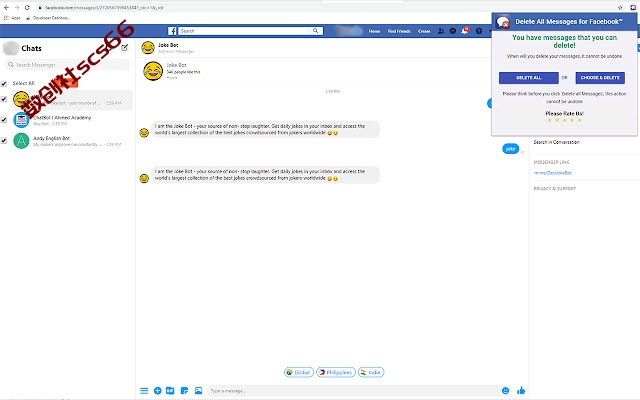The width and height of the screenshot is (640, 400).
Task: Go to Home in Facebook navbar
Action: pos(374,31)
